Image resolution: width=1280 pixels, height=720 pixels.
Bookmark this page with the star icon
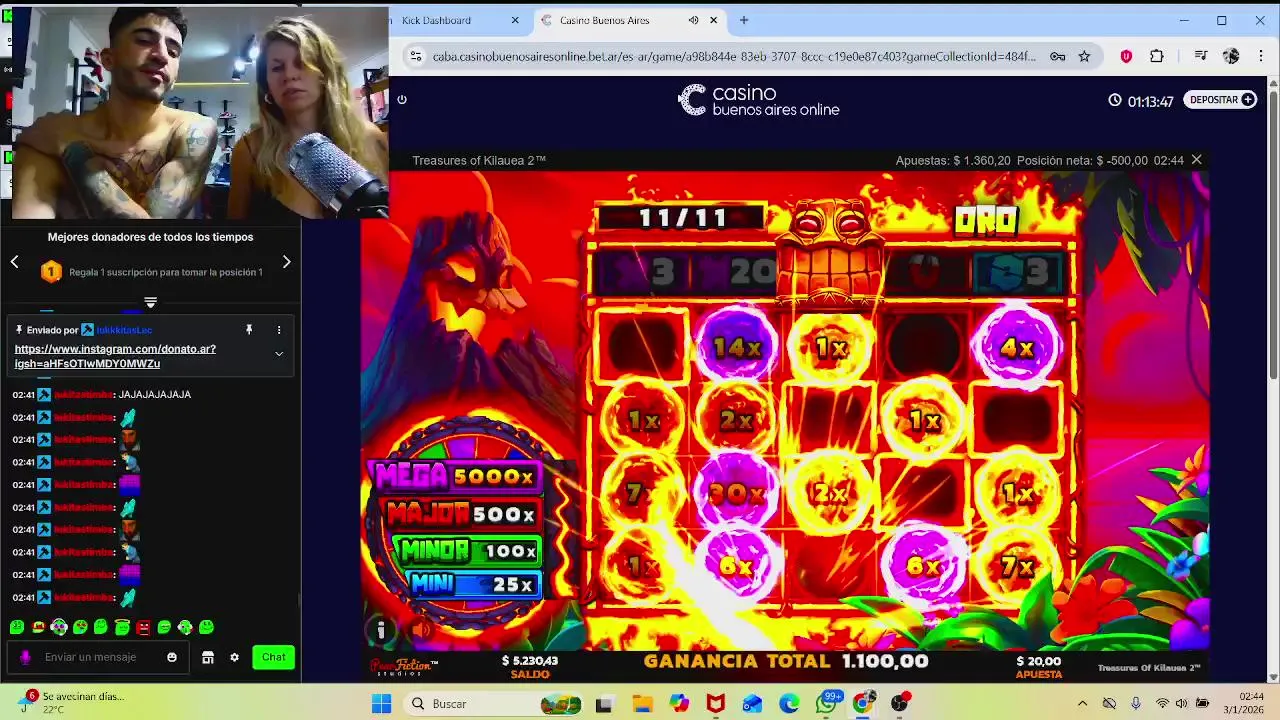(1084, 57)
